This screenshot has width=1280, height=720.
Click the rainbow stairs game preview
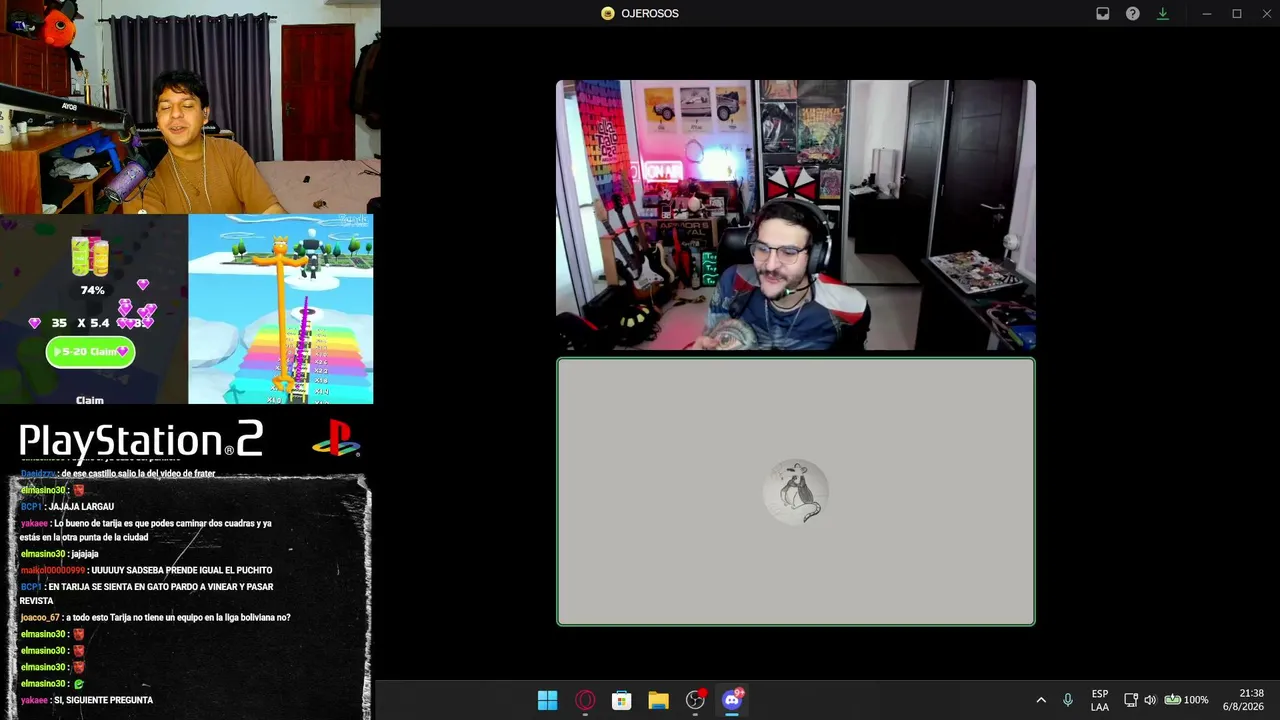[281, 309]
